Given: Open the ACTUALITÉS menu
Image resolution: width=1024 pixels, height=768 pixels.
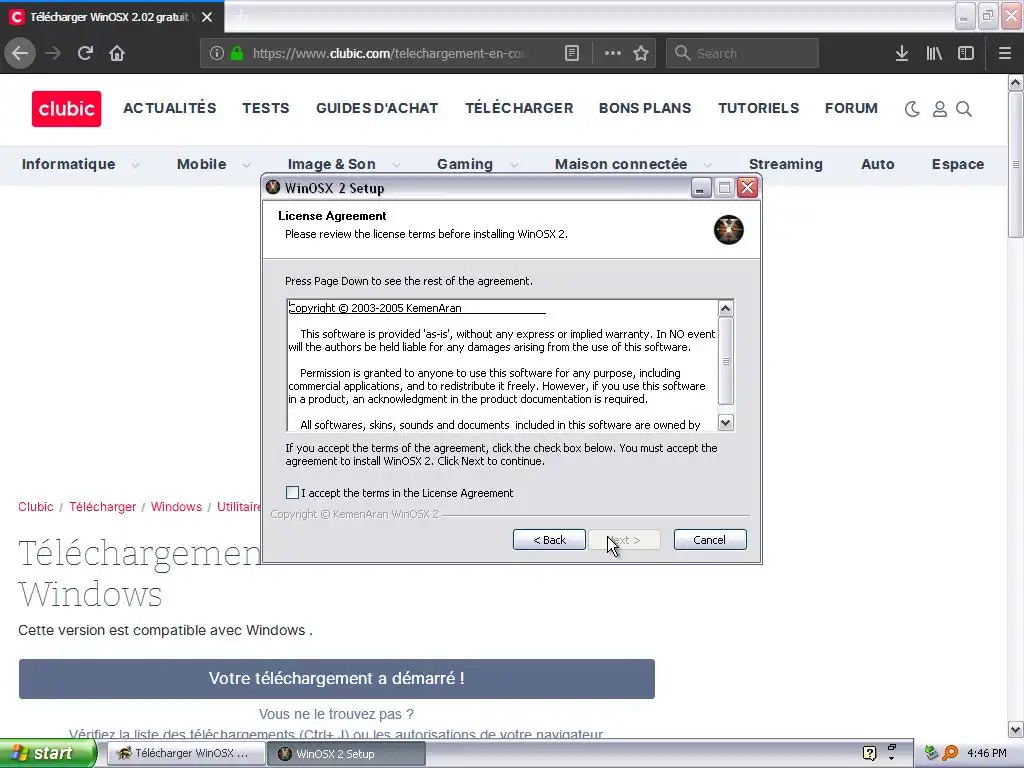Looking at the screenshot, I should click(170, 108).
